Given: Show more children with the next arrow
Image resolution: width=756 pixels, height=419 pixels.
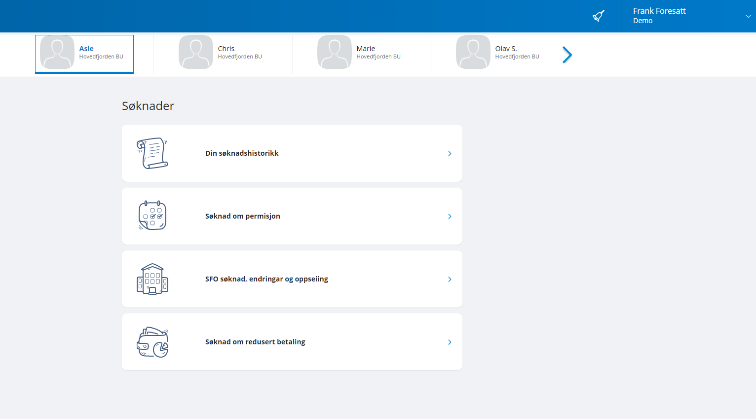Looking at the screenshot, I should 567,54.
